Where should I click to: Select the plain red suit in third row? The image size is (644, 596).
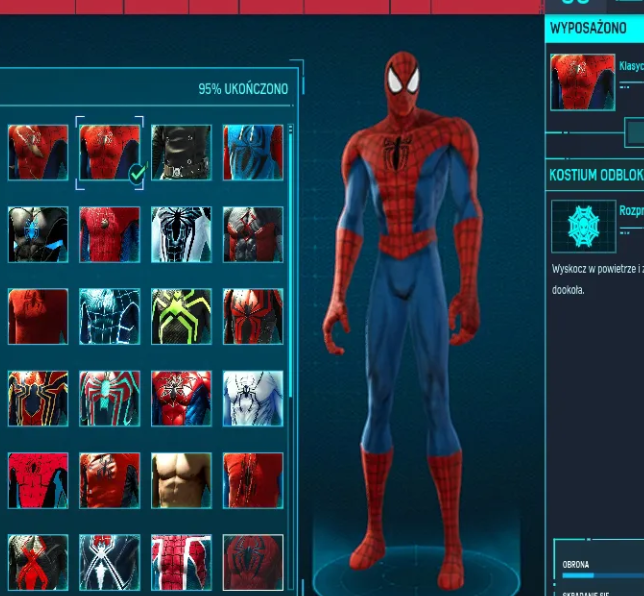(38, 316)
